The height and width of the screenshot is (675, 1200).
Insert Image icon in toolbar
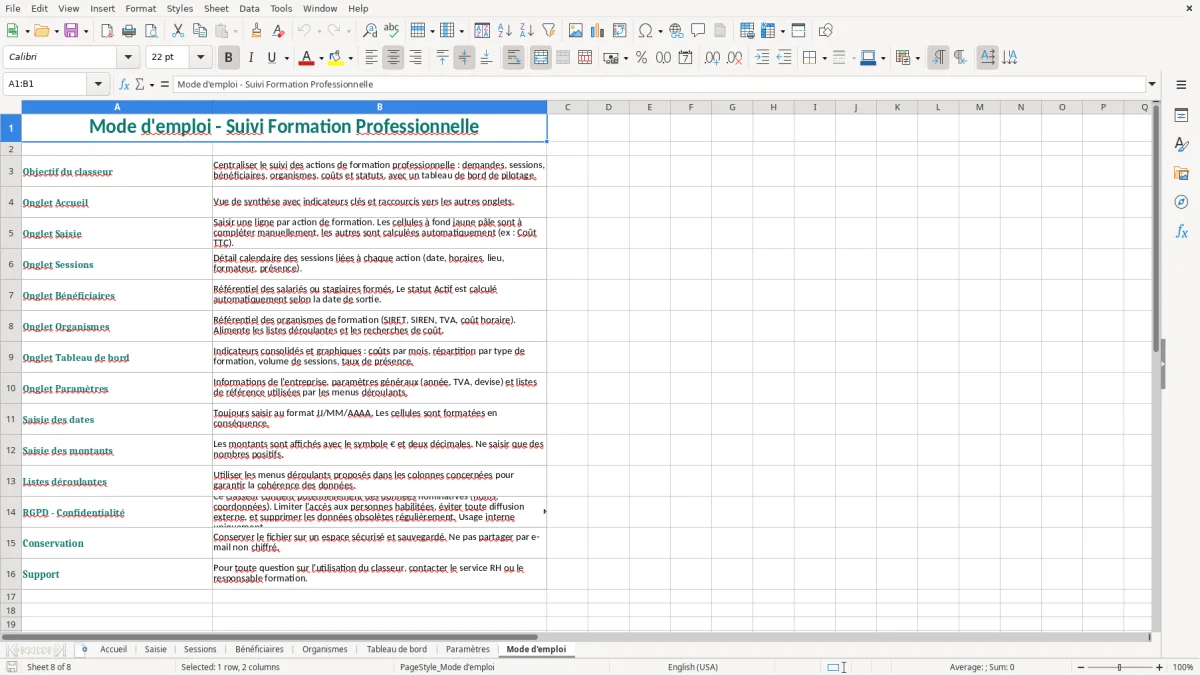point(576,31)
